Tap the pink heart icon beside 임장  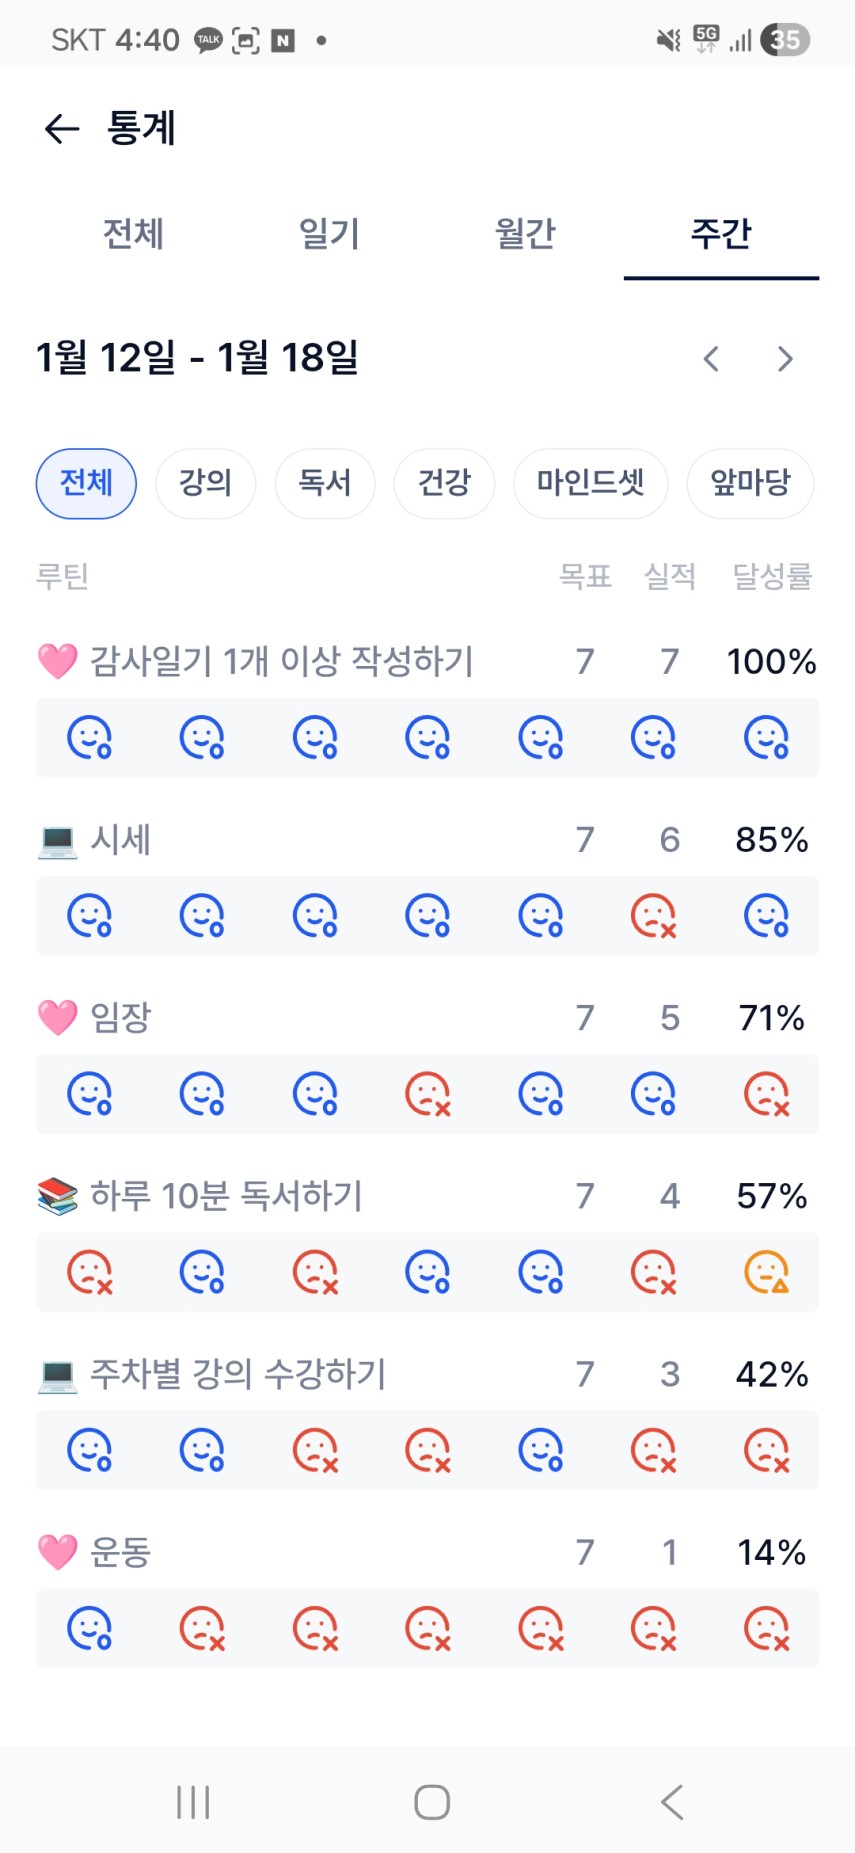coord(57,1018)
